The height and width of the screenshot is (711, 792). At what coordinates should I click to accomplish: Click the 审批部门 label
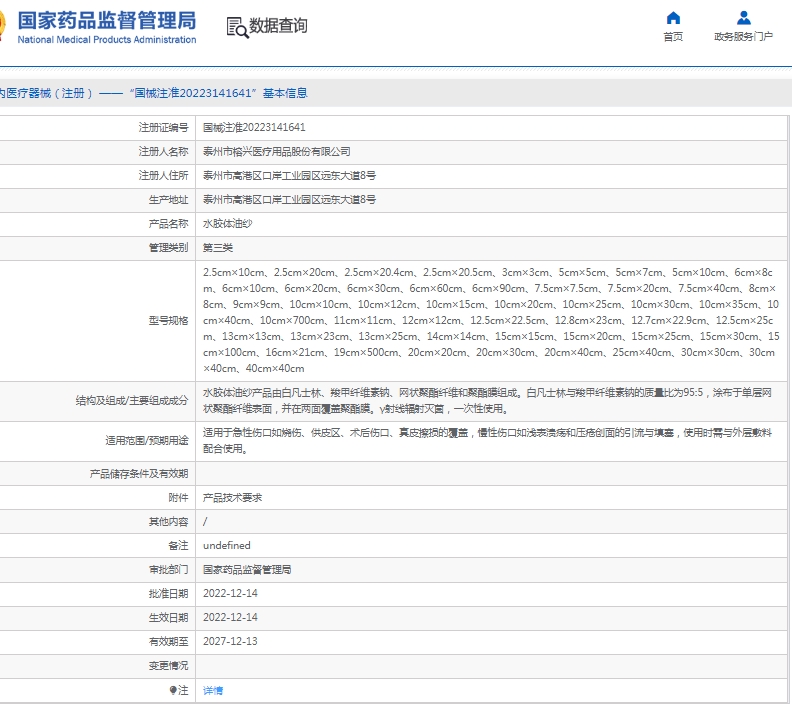point(168,570)
